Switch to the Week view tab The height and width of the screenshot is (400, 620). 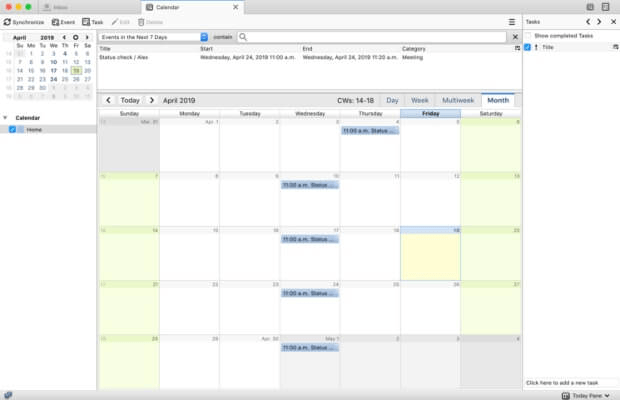point(420,100)
